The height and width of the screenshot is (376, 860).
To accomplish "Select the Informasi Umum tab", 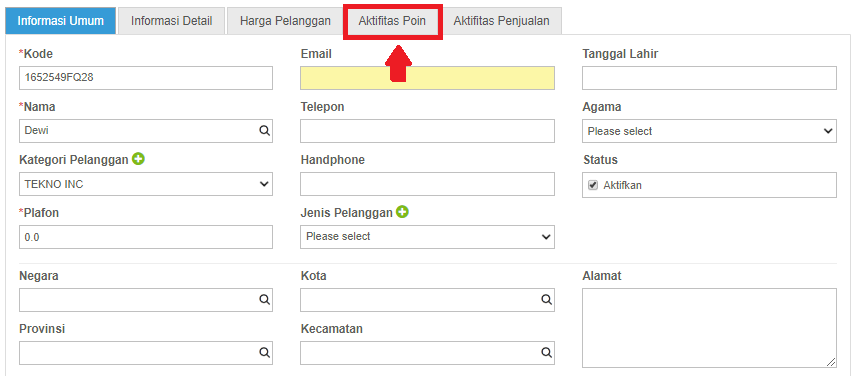I will pos(60,21).
